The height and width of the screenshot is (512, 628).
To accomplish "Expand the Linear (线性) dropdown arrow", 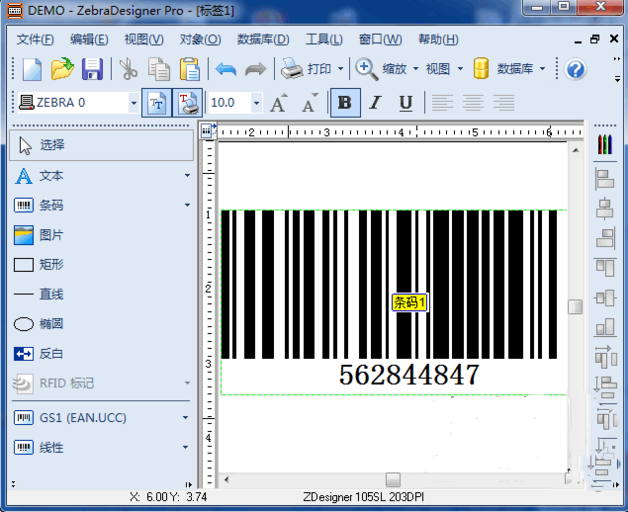I will tap(185, 447).
